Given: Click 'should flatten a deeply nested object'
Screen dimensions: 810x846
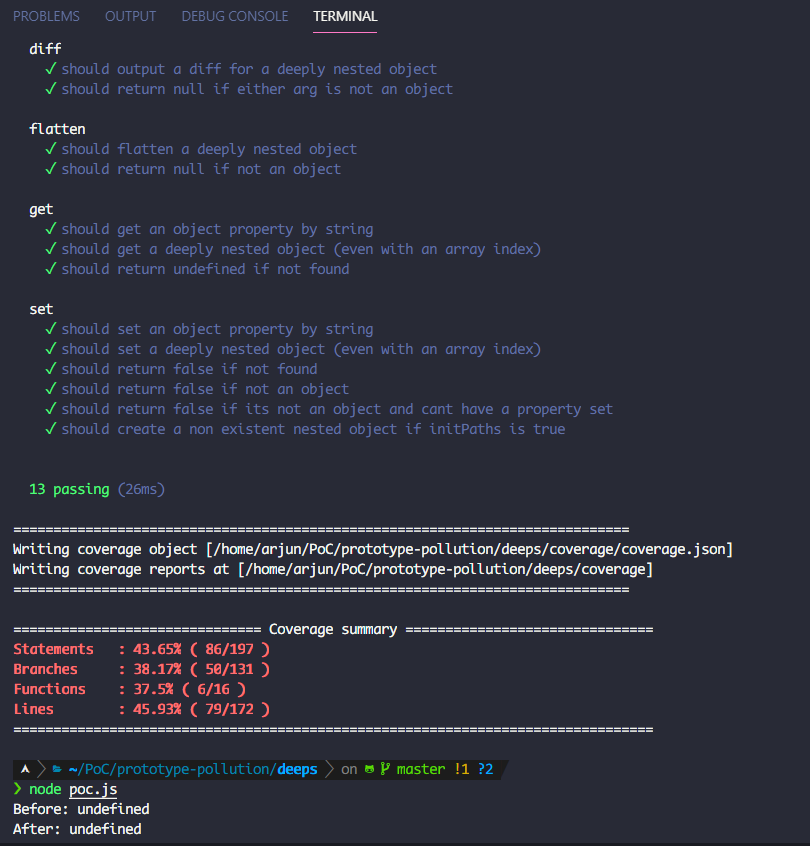Looking at the screenshot, I should click(x=209, y=149).
